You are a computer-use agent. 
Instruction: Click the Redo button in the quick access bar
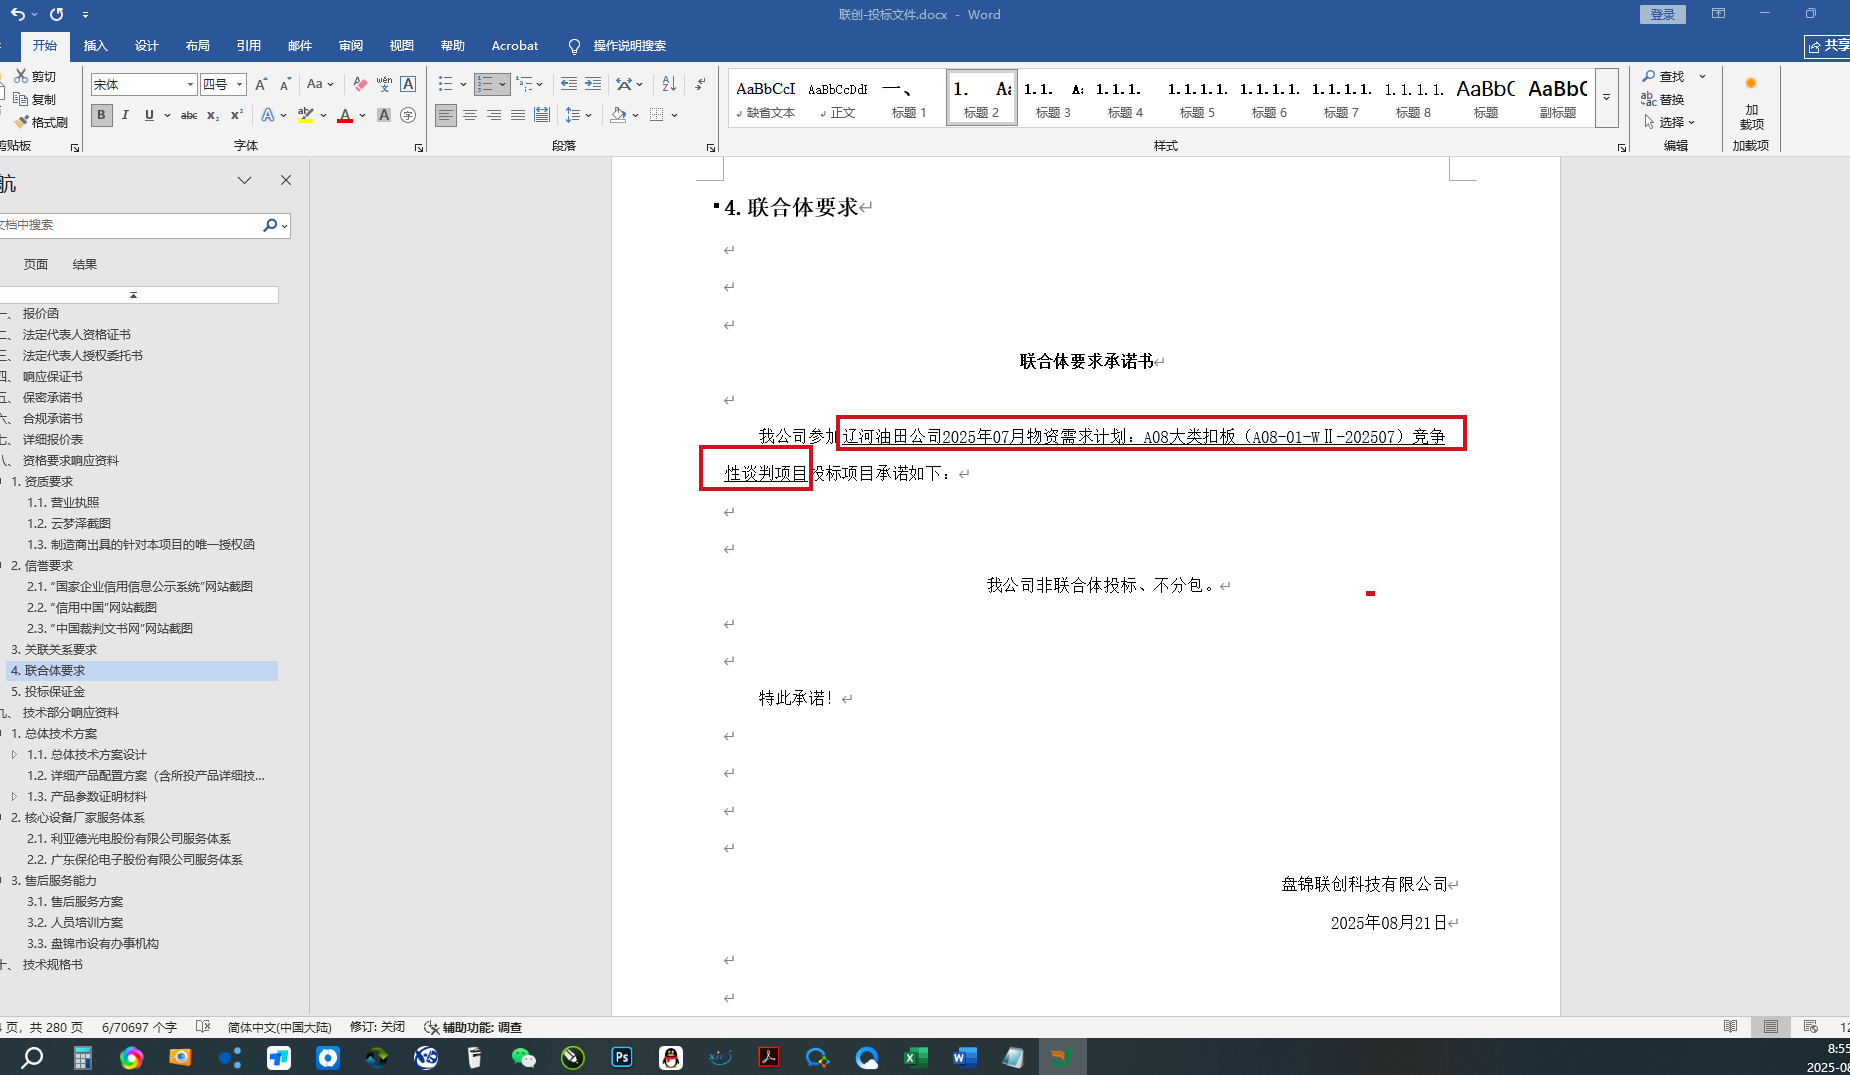pos(57,14)
